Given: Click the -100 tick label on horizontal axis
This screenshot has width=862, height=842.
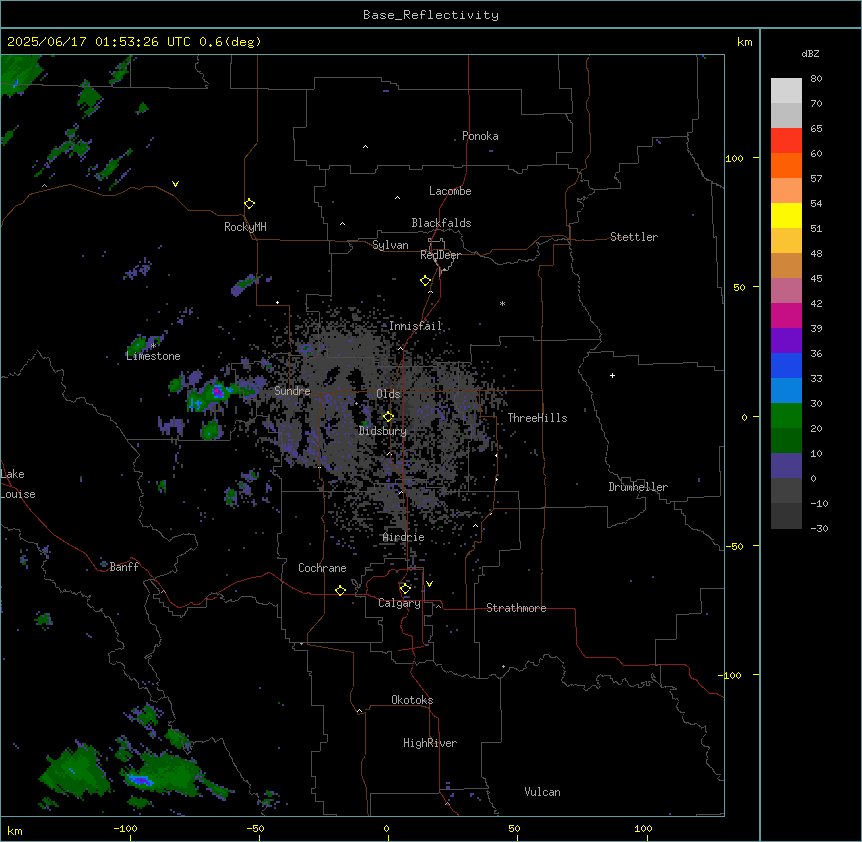Looking at the screenshot, I should pos(125,828).
